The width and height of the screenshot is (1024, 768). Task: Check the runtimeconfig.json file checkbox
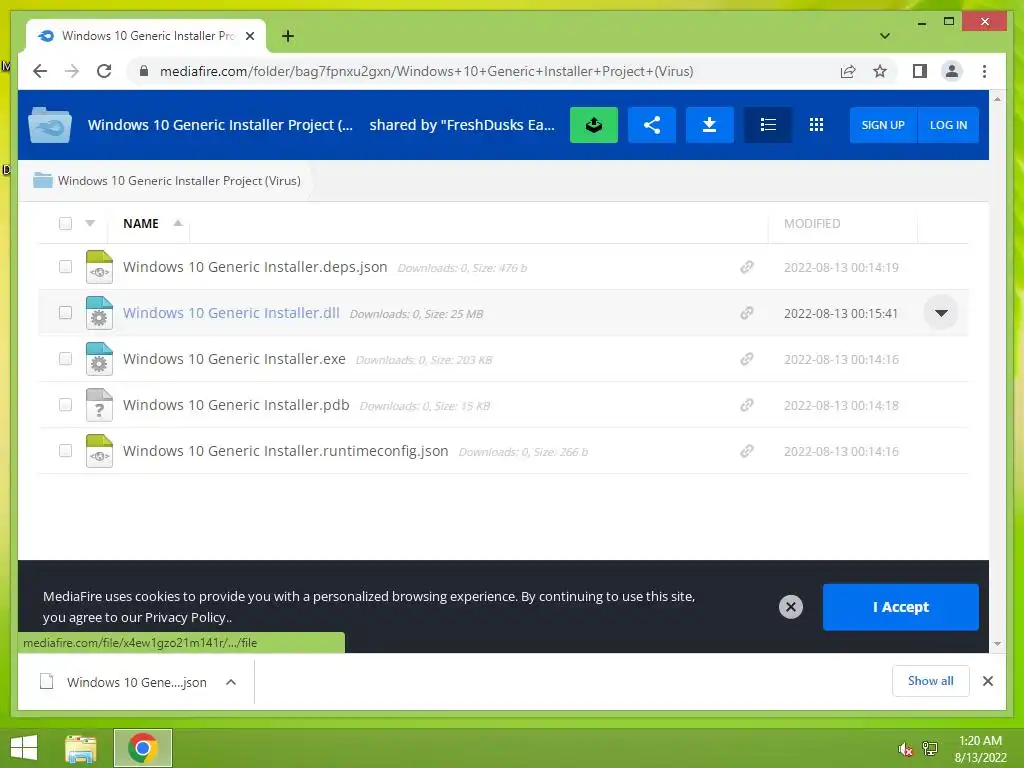pos(65,451)
